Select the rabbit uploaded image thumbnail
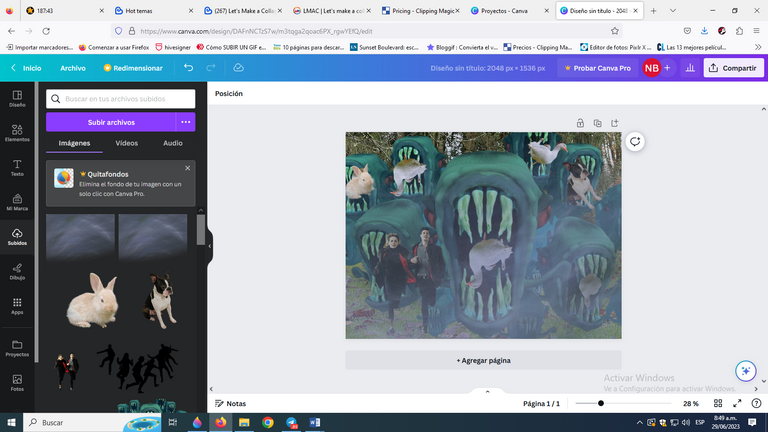 pyautogui.click(x=93, y=300)
